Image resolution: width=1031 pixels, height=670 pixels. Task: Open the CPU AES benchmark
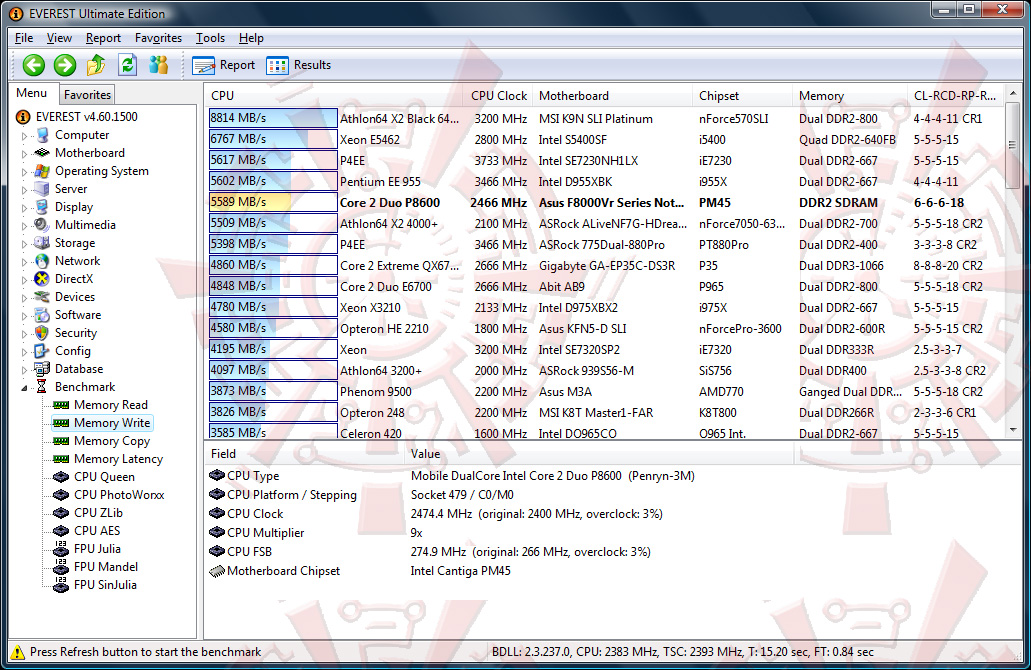[x=97, y=531]
